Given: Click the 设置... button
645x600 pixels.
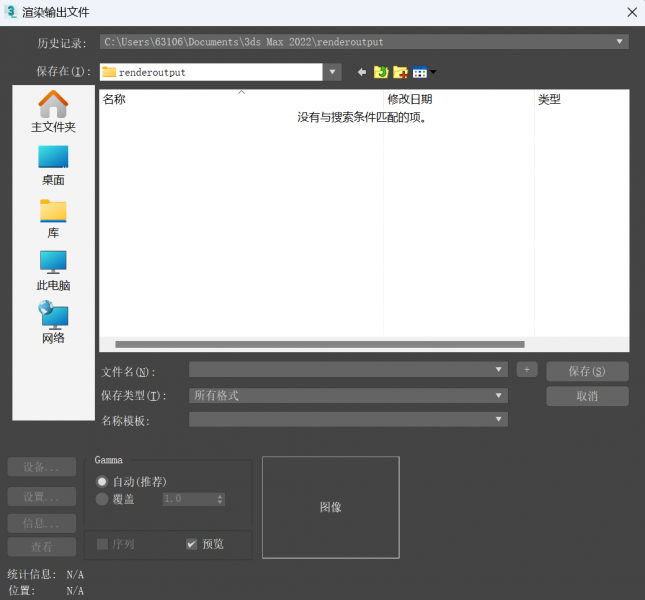Looking at the screenshot, I should tap(42, 496).
